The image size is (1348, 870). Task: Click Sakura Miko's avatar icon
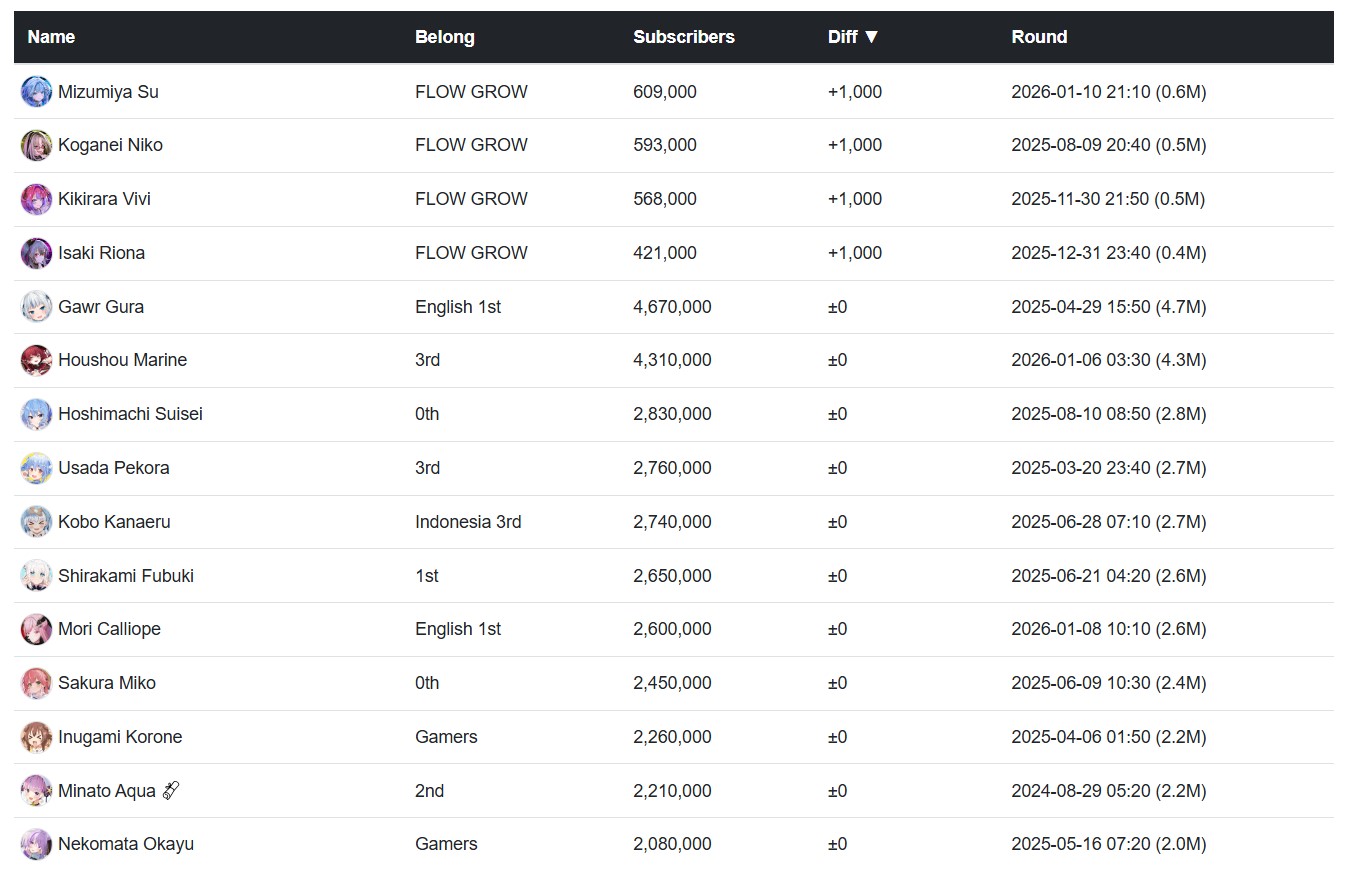[36, 684]
